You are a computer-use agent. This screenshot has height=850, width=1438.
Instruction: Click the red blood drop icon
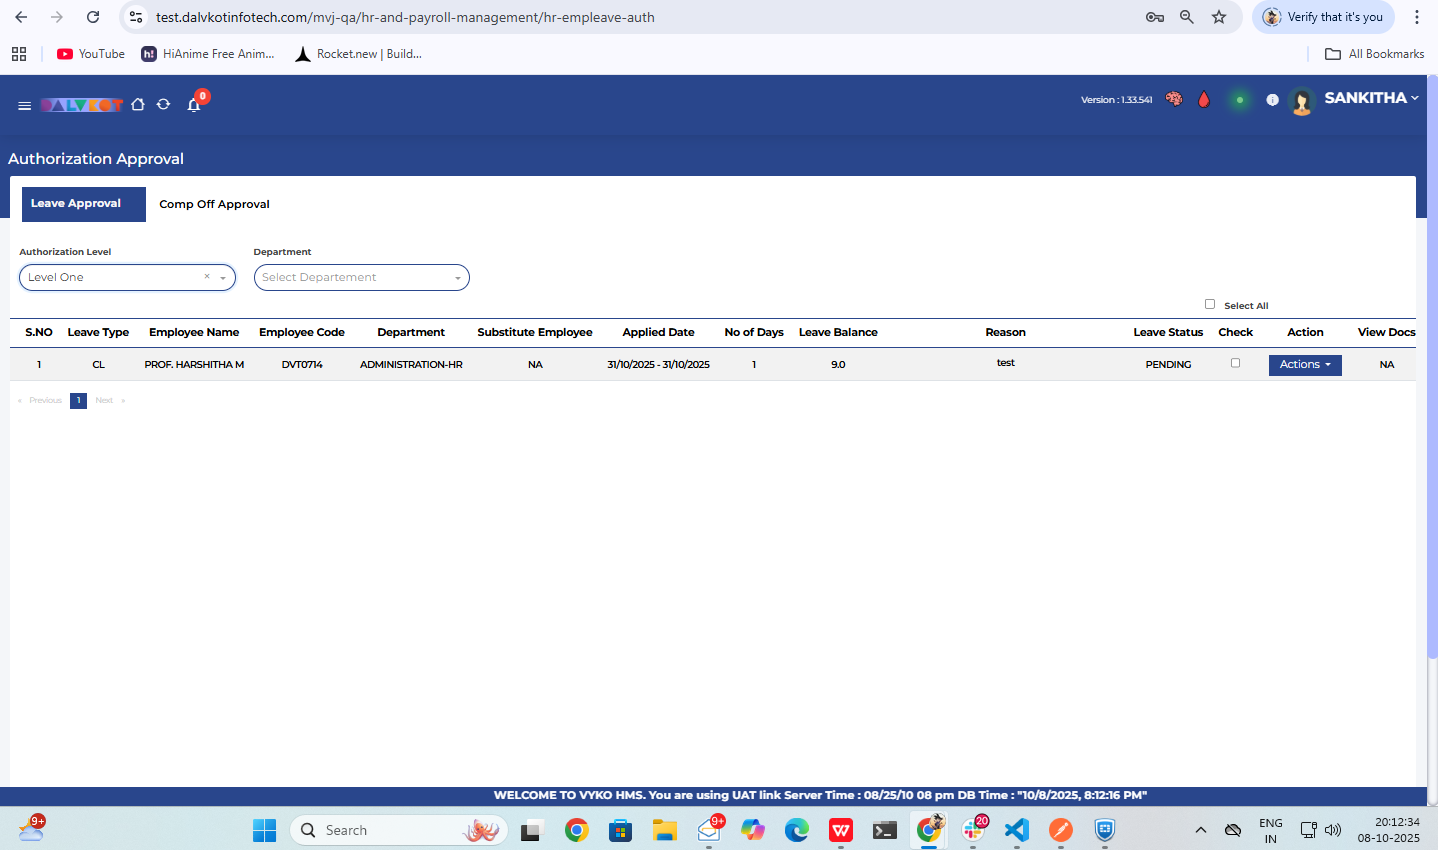1204,99
